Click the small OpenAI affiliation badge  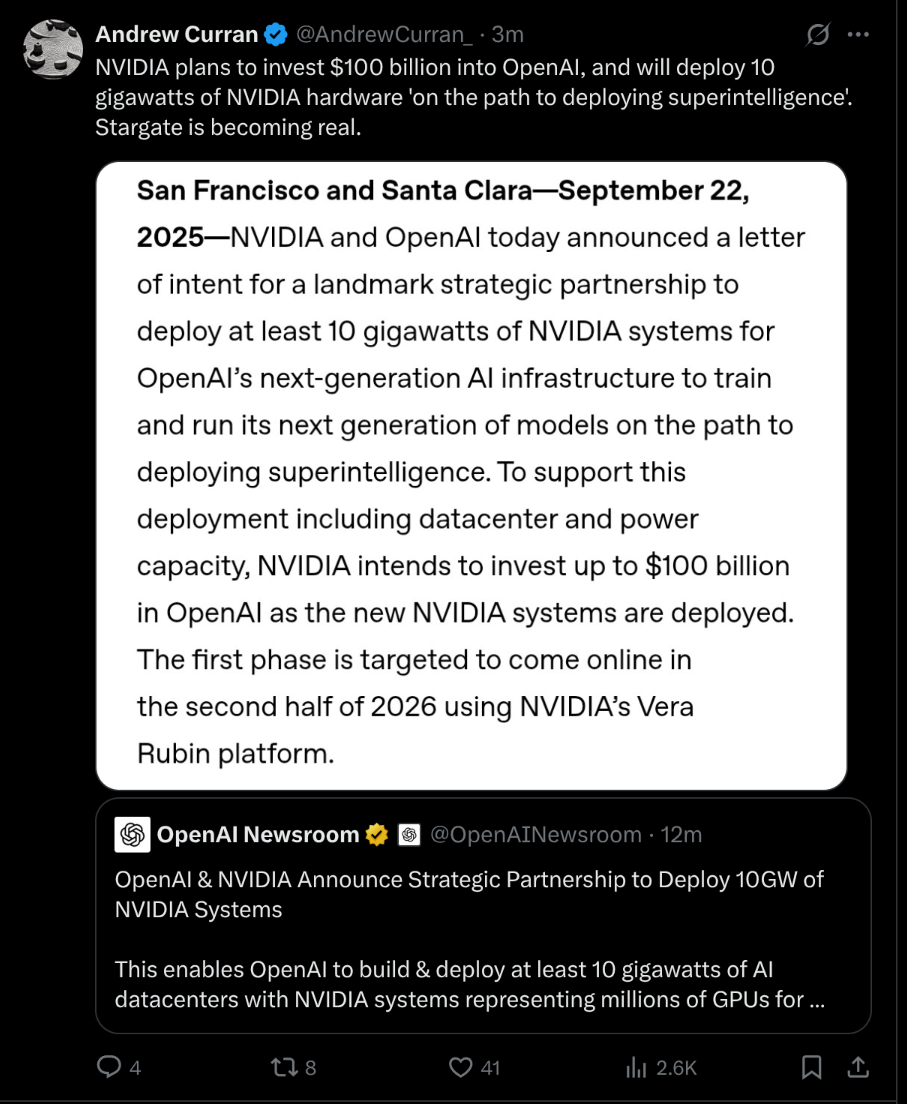pos(408,834)
